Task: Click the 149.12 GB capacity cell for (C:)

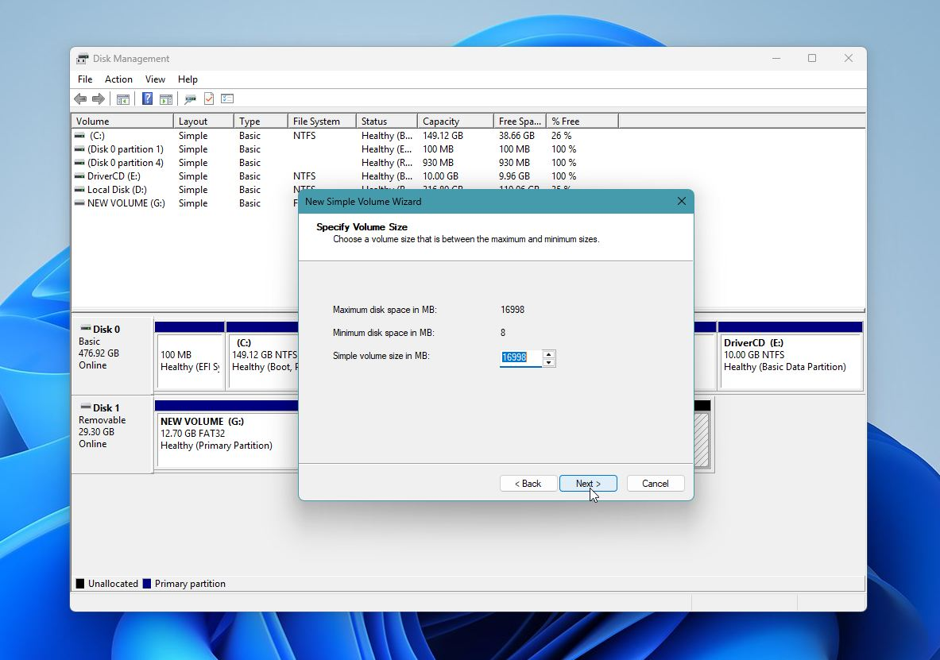Action: (443, 135)
